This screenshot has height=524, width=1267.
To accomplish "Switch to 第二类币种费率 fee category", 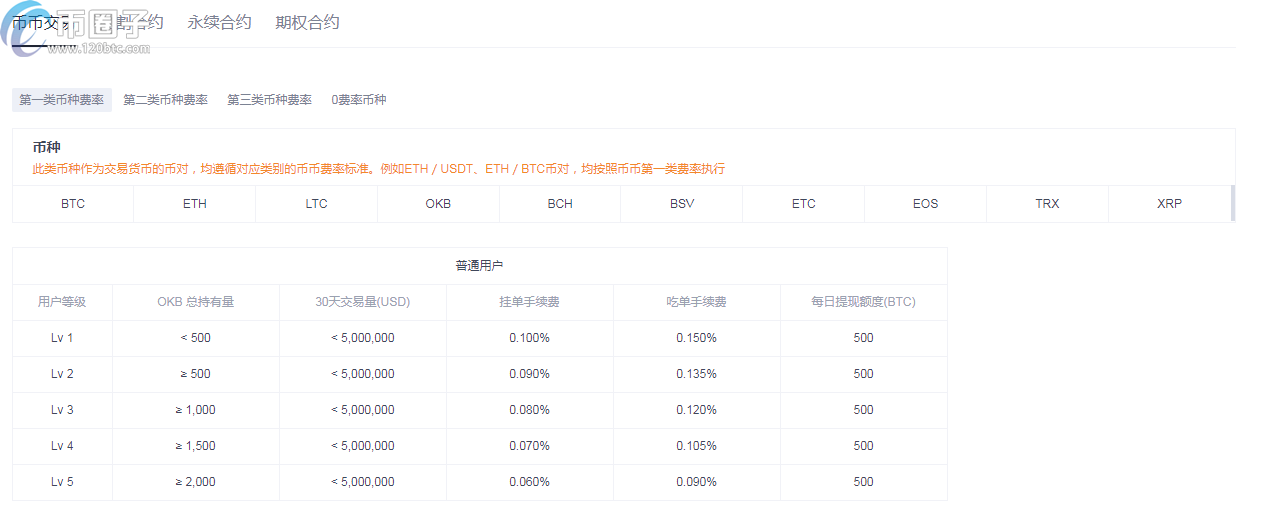I will point(166,100).
